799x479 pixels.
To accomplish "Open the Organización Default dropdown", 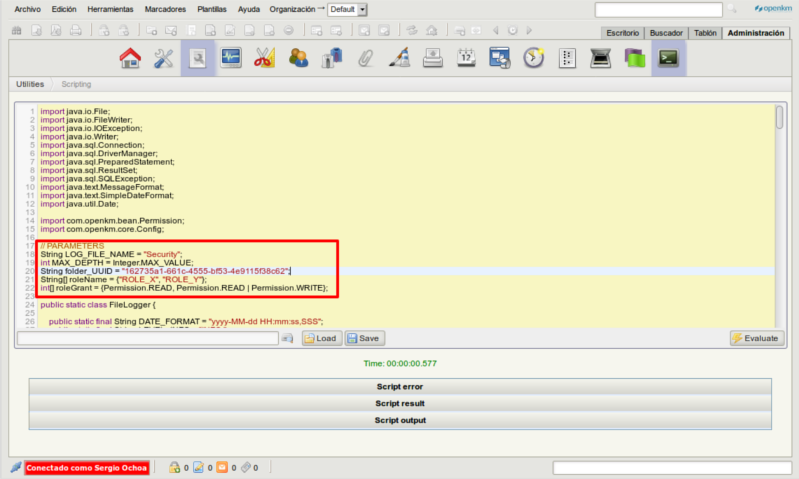I will coord(348,9).
